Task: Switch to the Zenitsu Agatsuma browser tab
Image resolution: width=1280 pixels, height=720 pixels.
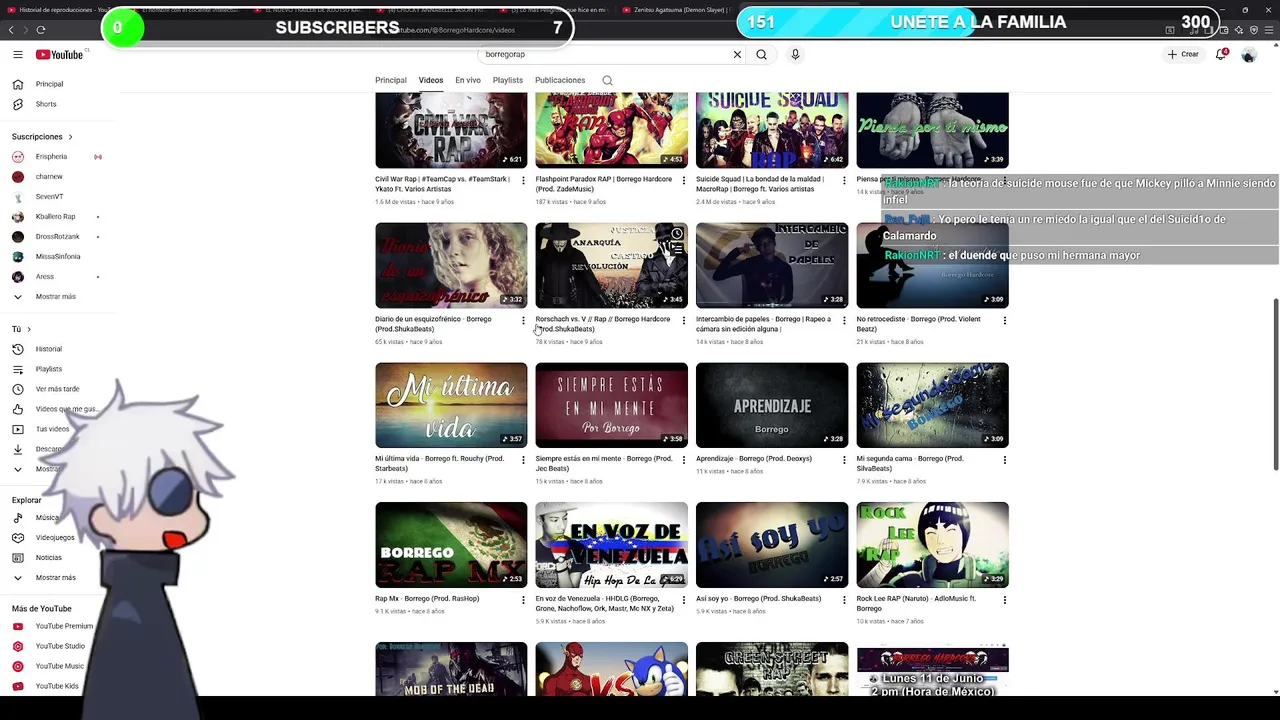Action: click(675, 10)
